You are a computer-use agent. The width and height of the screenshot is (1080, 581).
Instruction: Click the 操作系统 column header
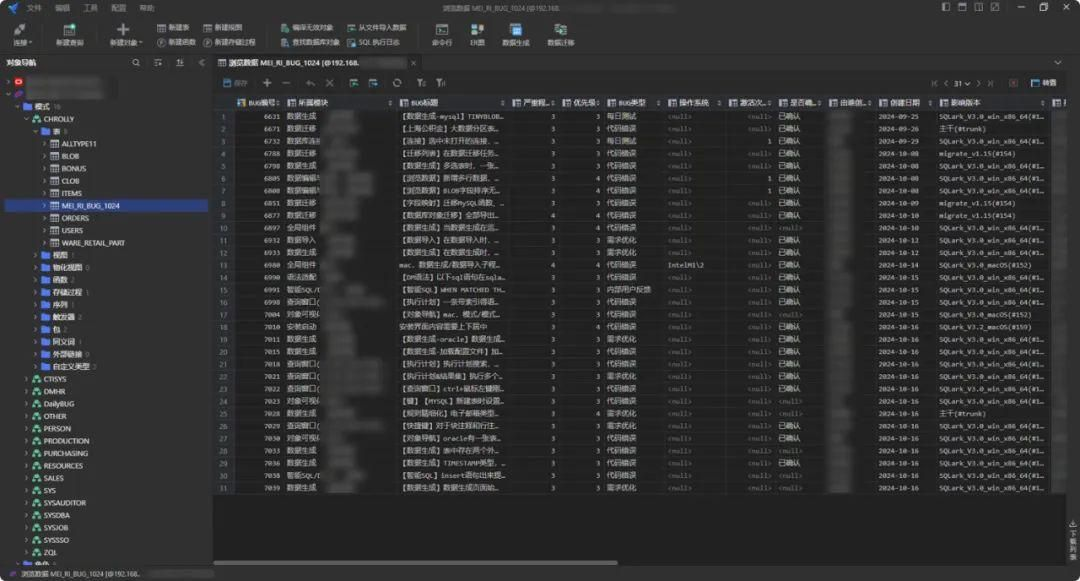694,103
